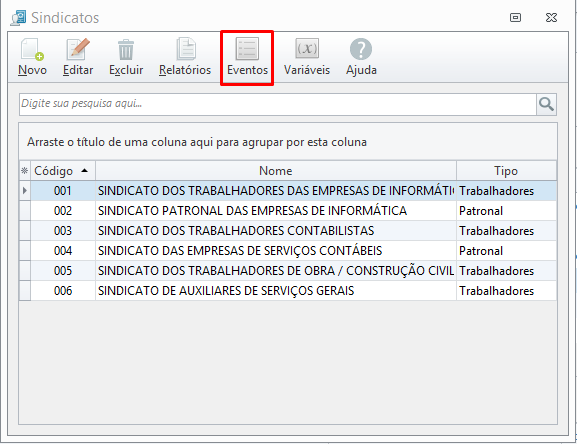Viewport: 577px width, 444px height.
Task: Delete record with Excluir trash icon
Action: pyautogui.click(x=126, y=57)
